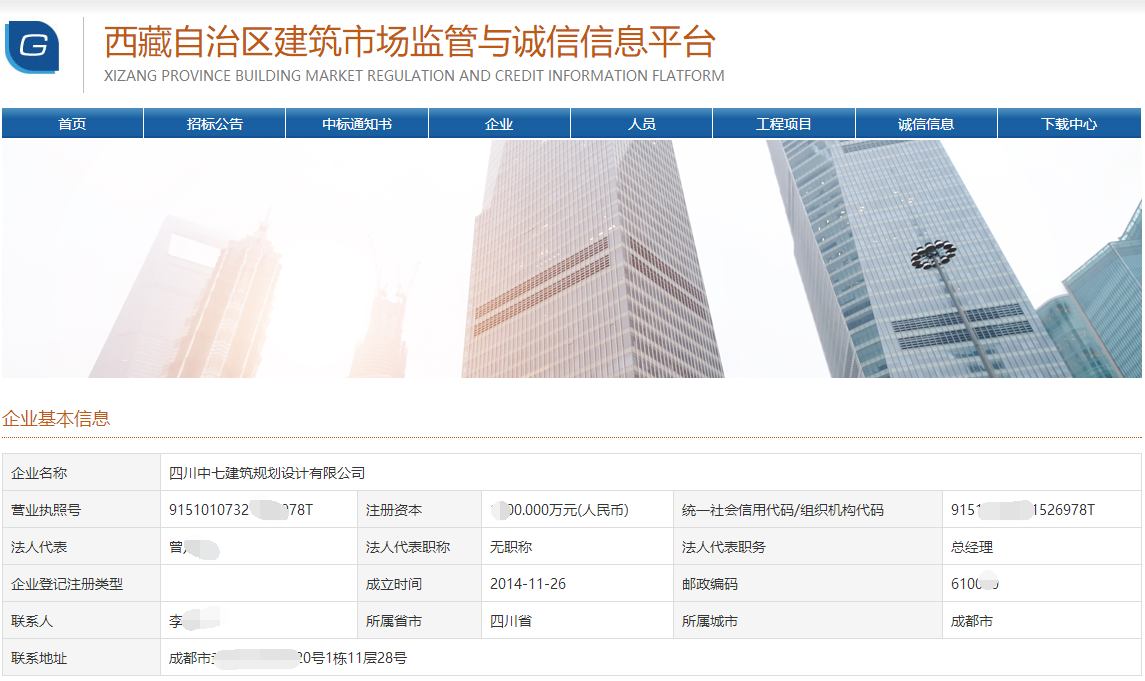Select company name 四川中七建筑规划设计有限公司
The width and height of the screenshot is (1145, 681).
click(x=267, y=473)
